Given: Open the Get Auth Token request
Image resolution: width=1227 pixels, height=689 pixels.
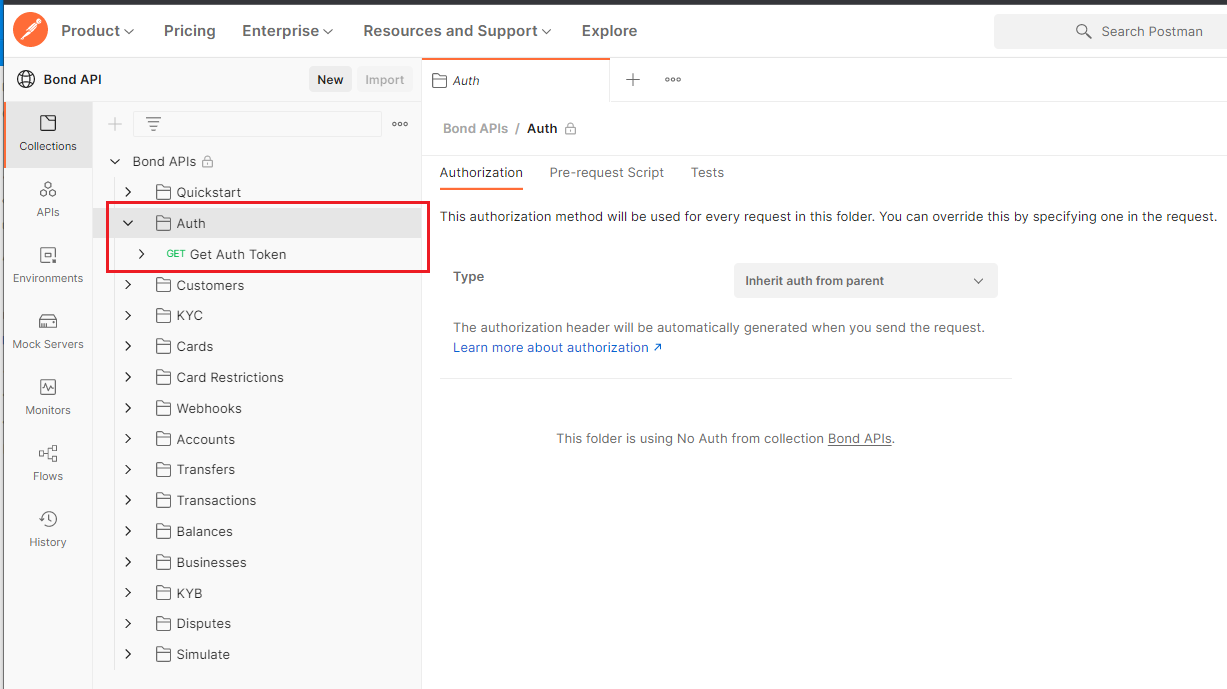Looking at the screenshot, I should pos(238,254).
